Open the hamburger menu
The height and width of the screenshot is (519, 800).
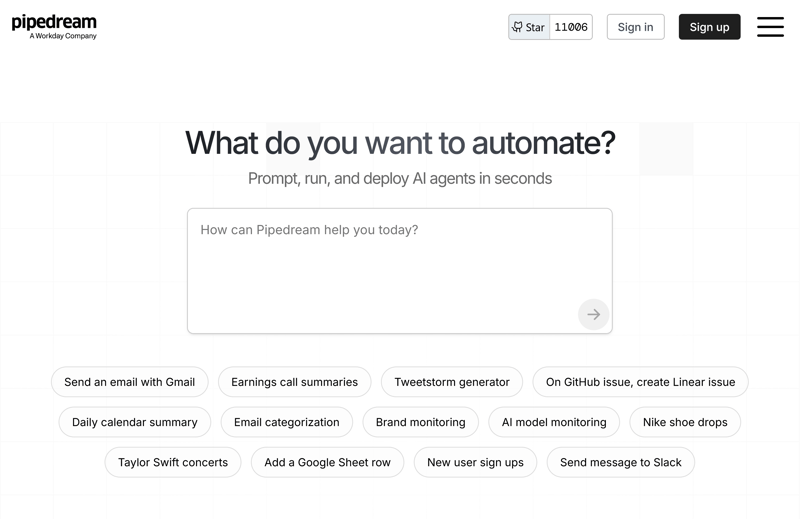[x=770, y=27]
